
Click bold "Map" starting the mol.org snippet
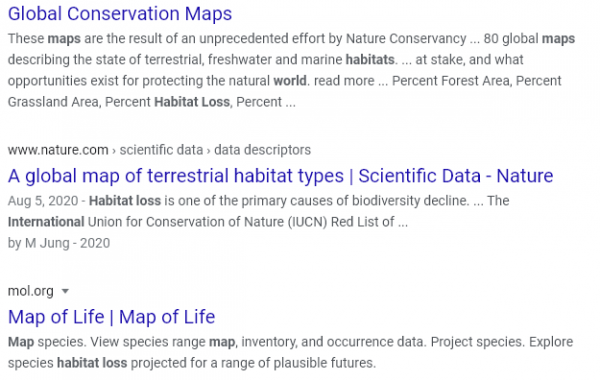pyautogui.click(x=21, y=342)
